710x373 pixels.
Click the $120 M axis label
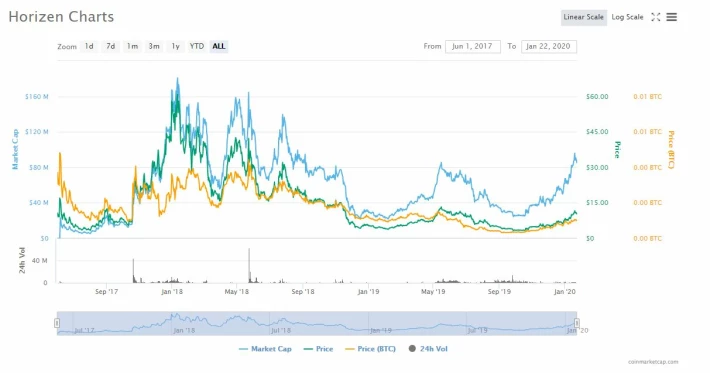37,132
